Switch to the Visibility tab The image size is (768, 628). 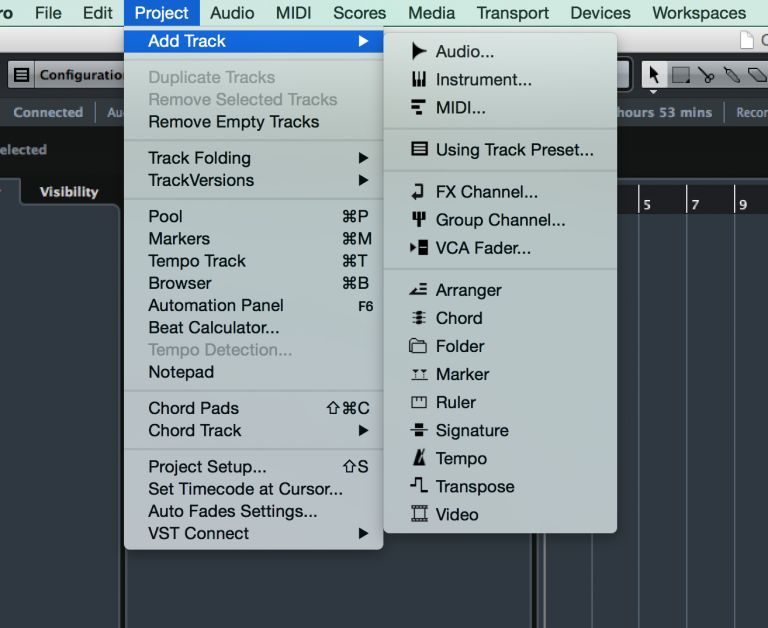(69, 192)
